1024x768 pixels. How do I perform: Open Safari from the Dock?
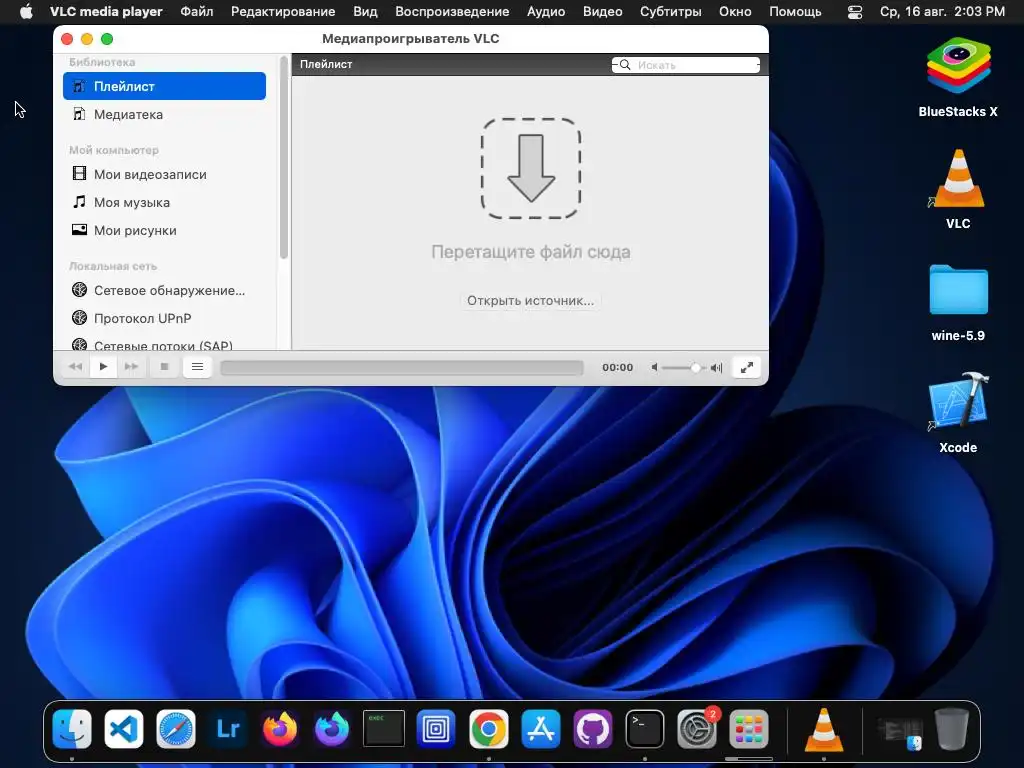176,729
